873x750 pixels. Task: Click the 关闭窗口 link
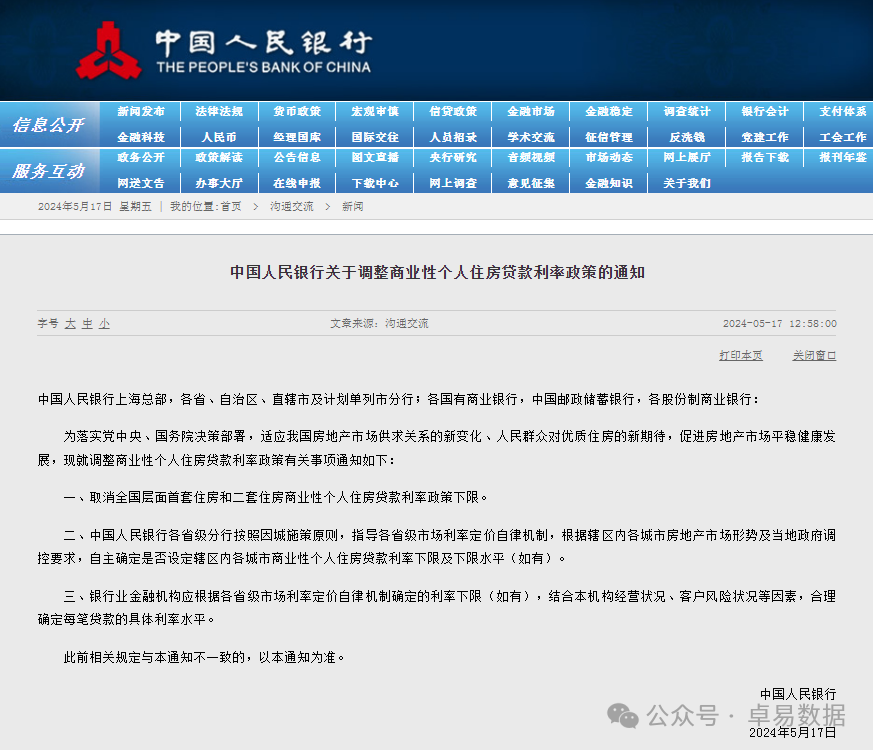814,355
